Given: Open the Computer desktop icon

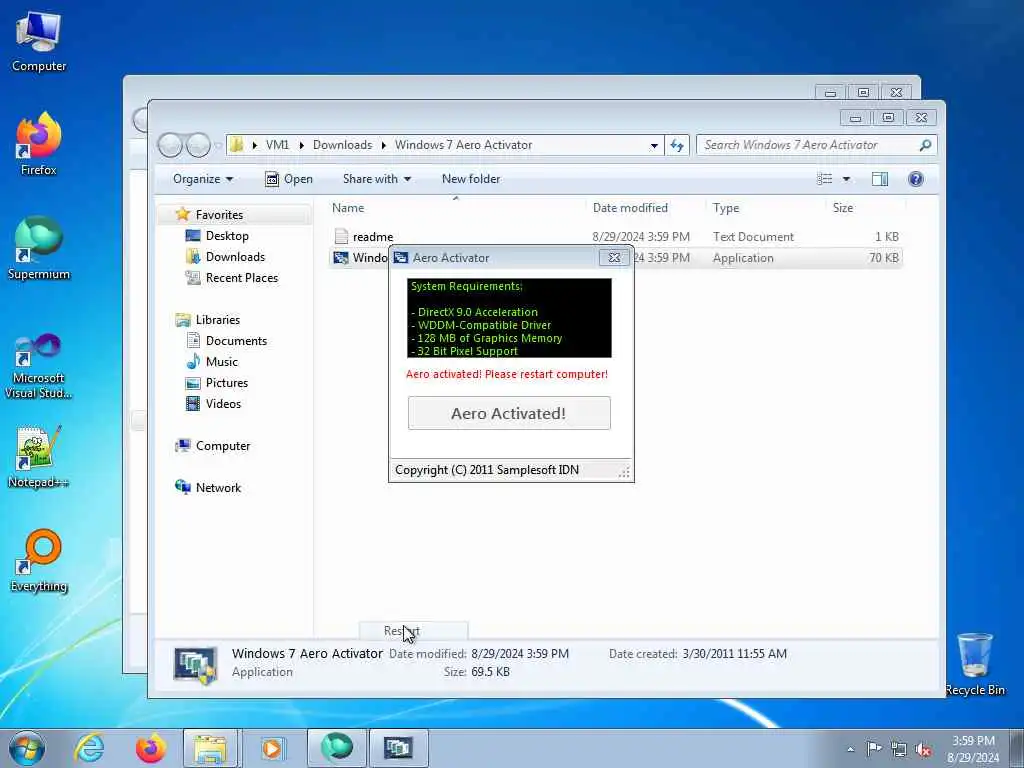Looking at the screenshot, I should 39,40.
